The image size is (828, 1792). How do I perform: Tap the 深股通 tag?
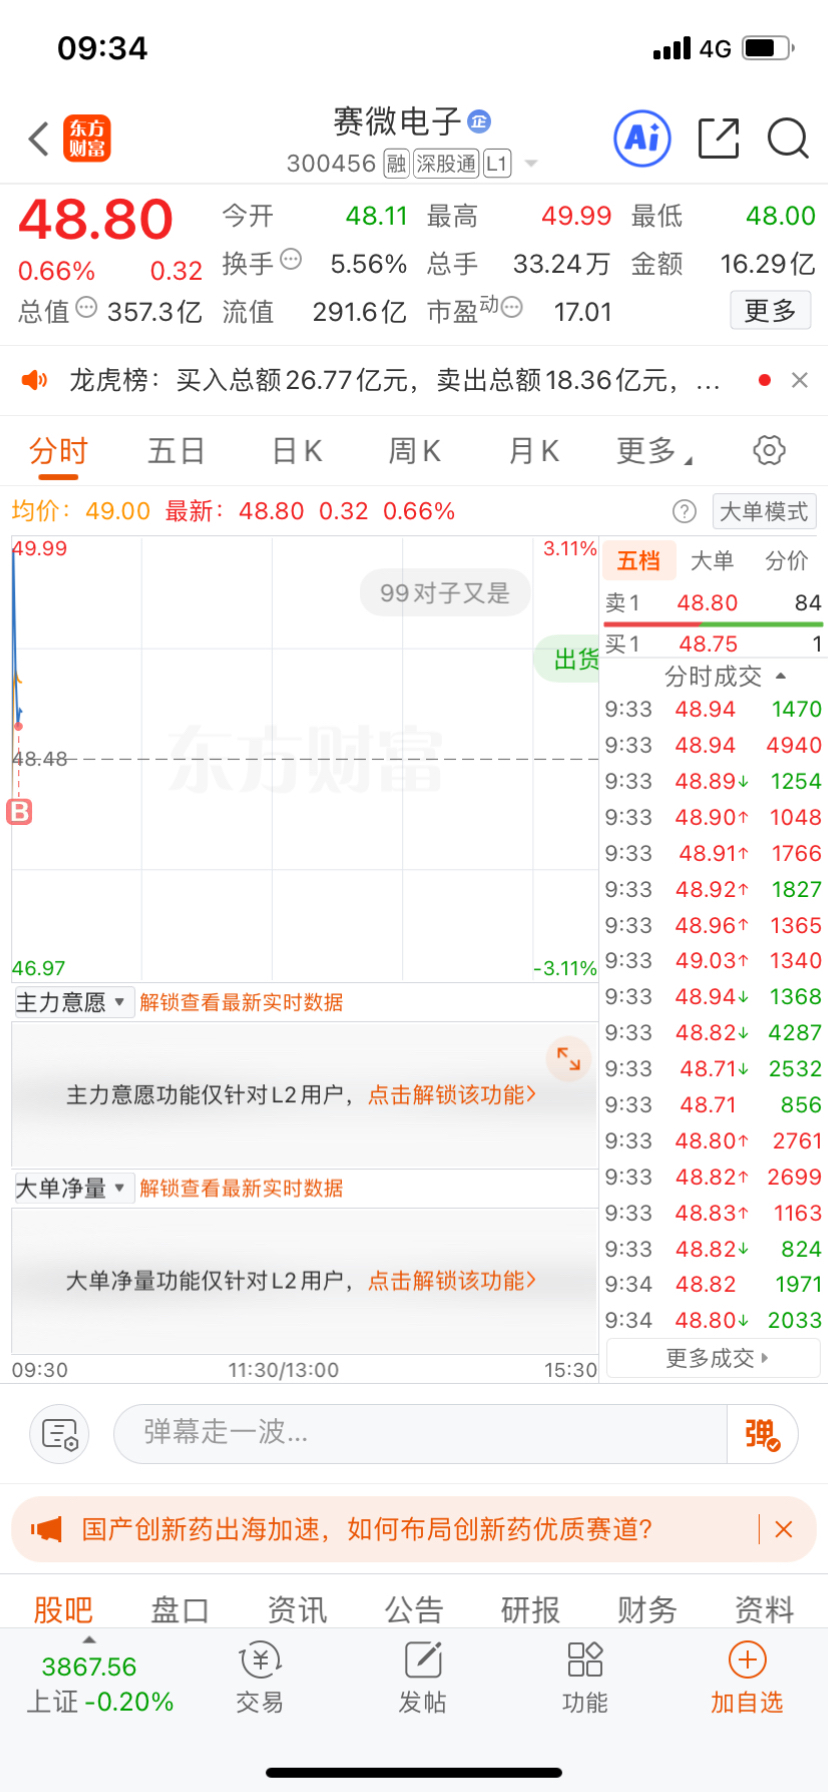pos(446,164)
